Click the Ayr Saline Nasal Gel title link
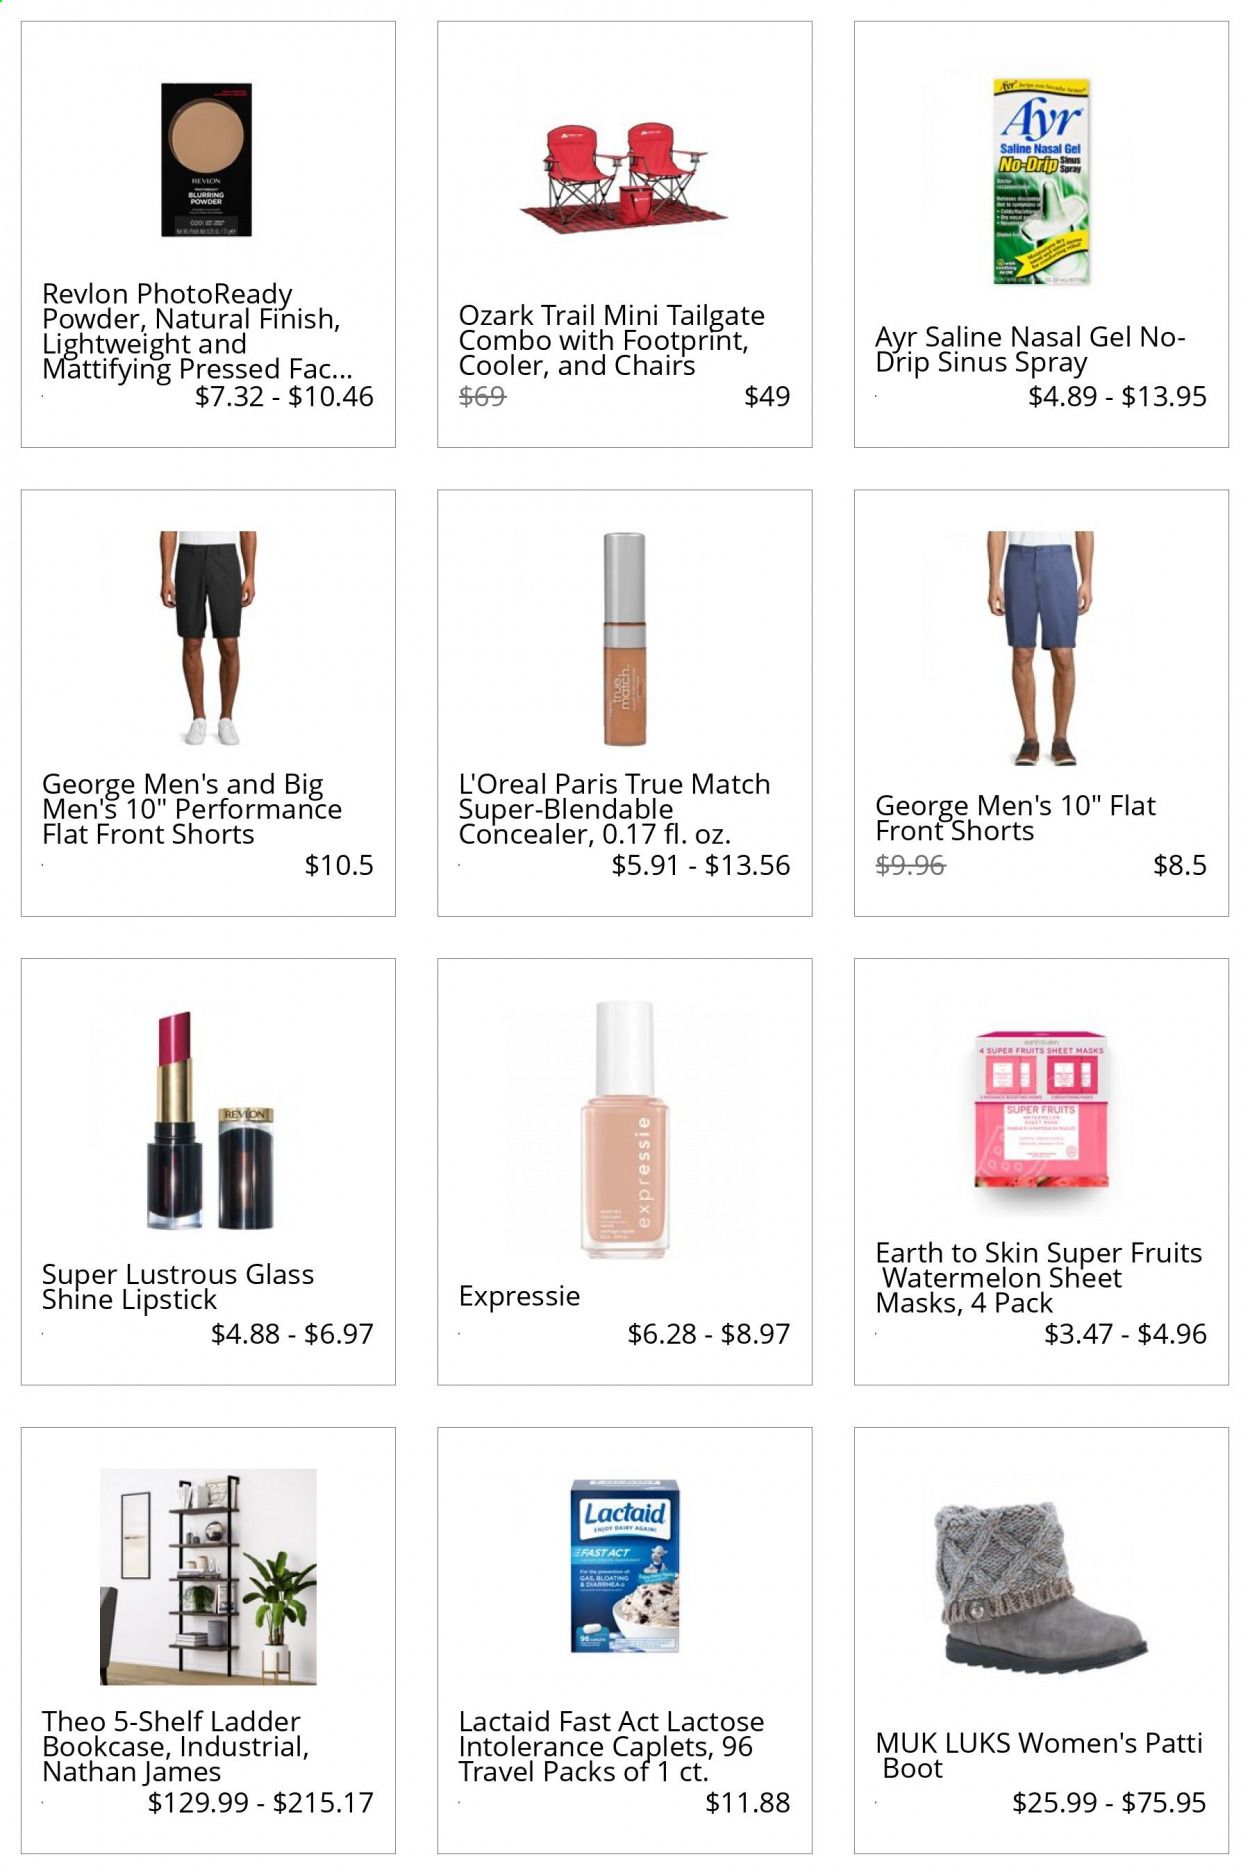The height and width of the screenshot is (1875, 1250). 1029,349
